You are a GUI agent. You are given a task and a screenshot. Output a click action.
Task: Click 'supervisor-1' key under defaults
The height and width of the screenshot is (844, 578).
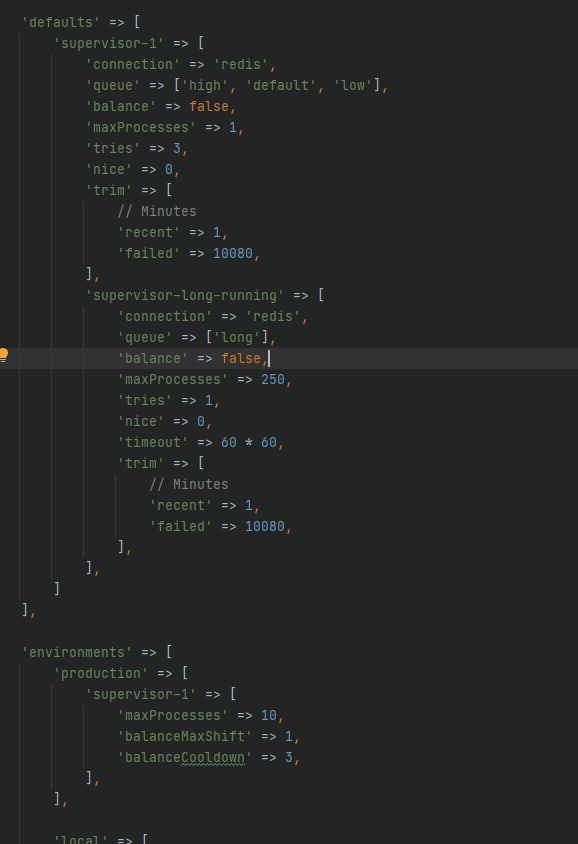pyautogui.click(x=109, y=43)
